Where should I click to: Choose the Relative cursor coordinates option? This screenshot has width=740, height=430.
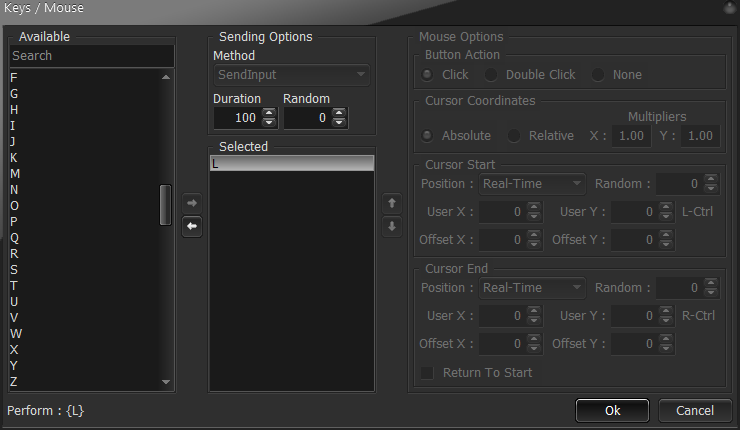pos(513,136)
